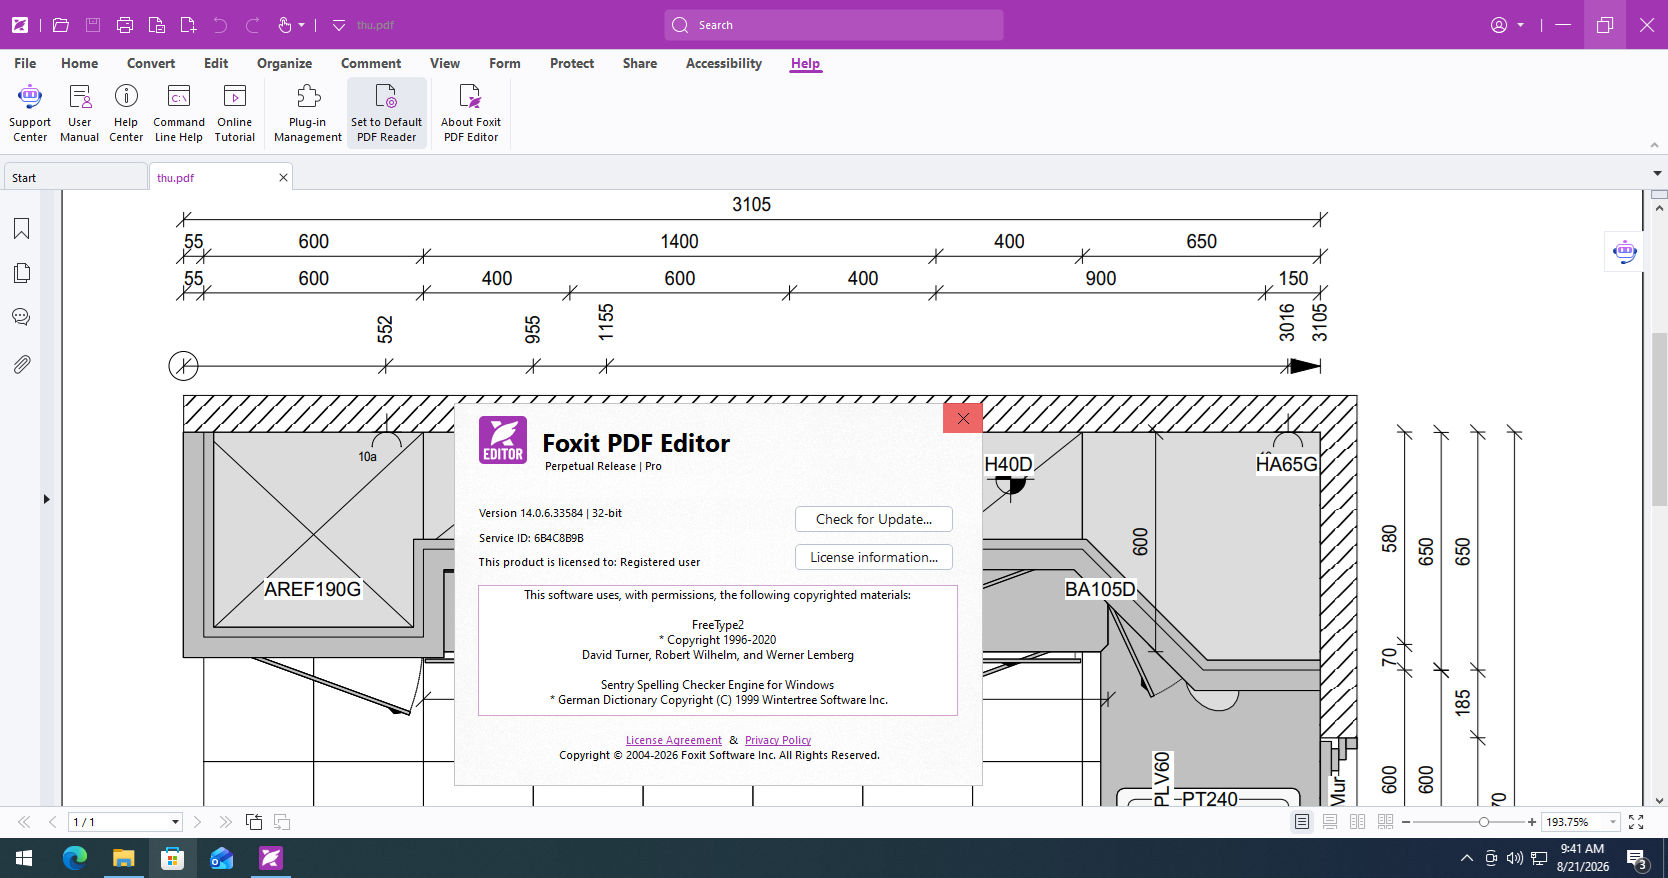This screenshot has height=878, width=1668.
Task: Click zoom out minus button
Action: [1406, 822]
